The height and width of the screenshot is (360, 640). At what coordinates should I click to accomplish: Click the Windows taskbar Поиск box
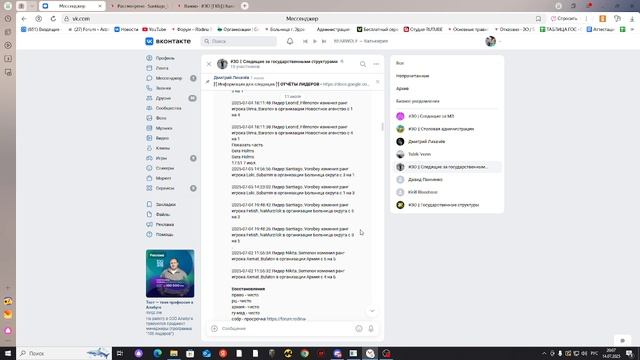63,353
